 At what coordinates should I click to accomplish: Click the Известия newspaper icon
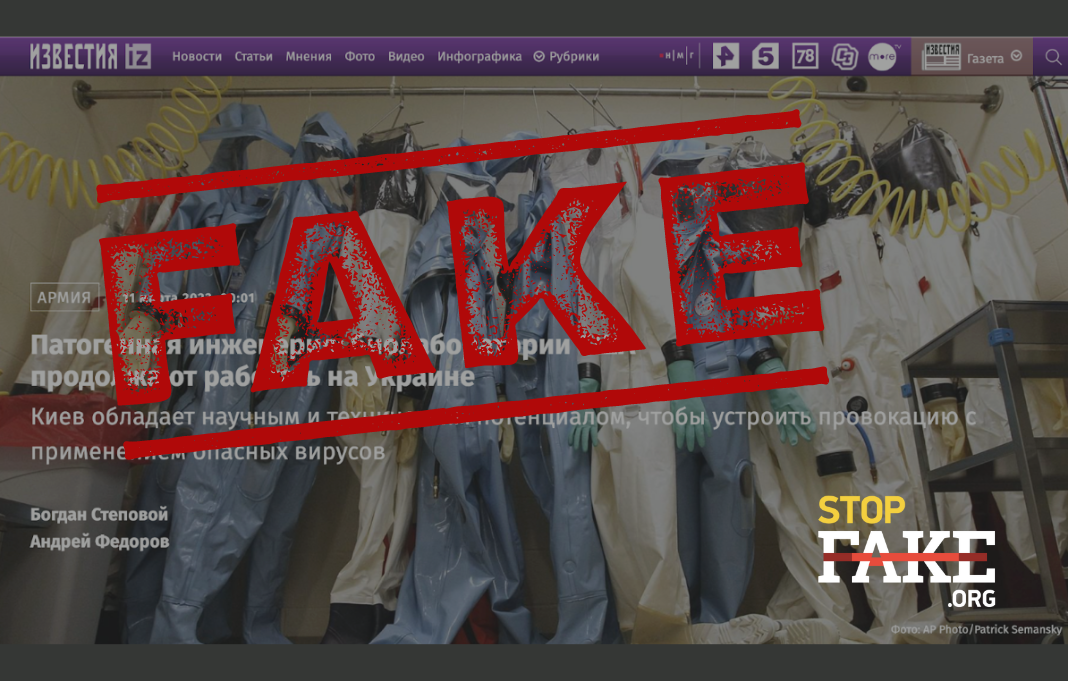tap(941, 57)
